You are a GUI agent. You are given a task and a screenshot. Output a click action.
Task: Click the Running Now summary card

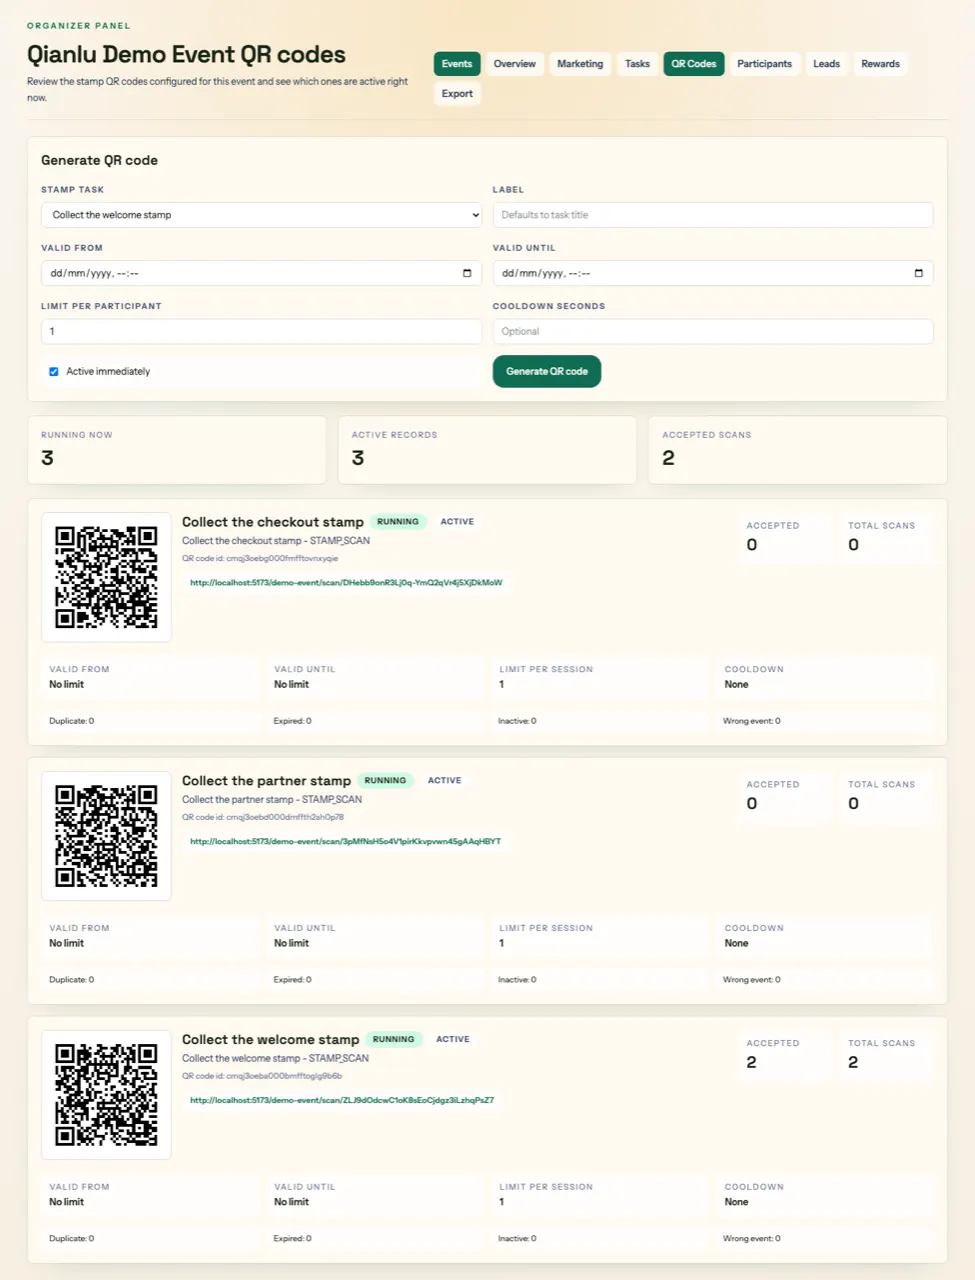177,450
